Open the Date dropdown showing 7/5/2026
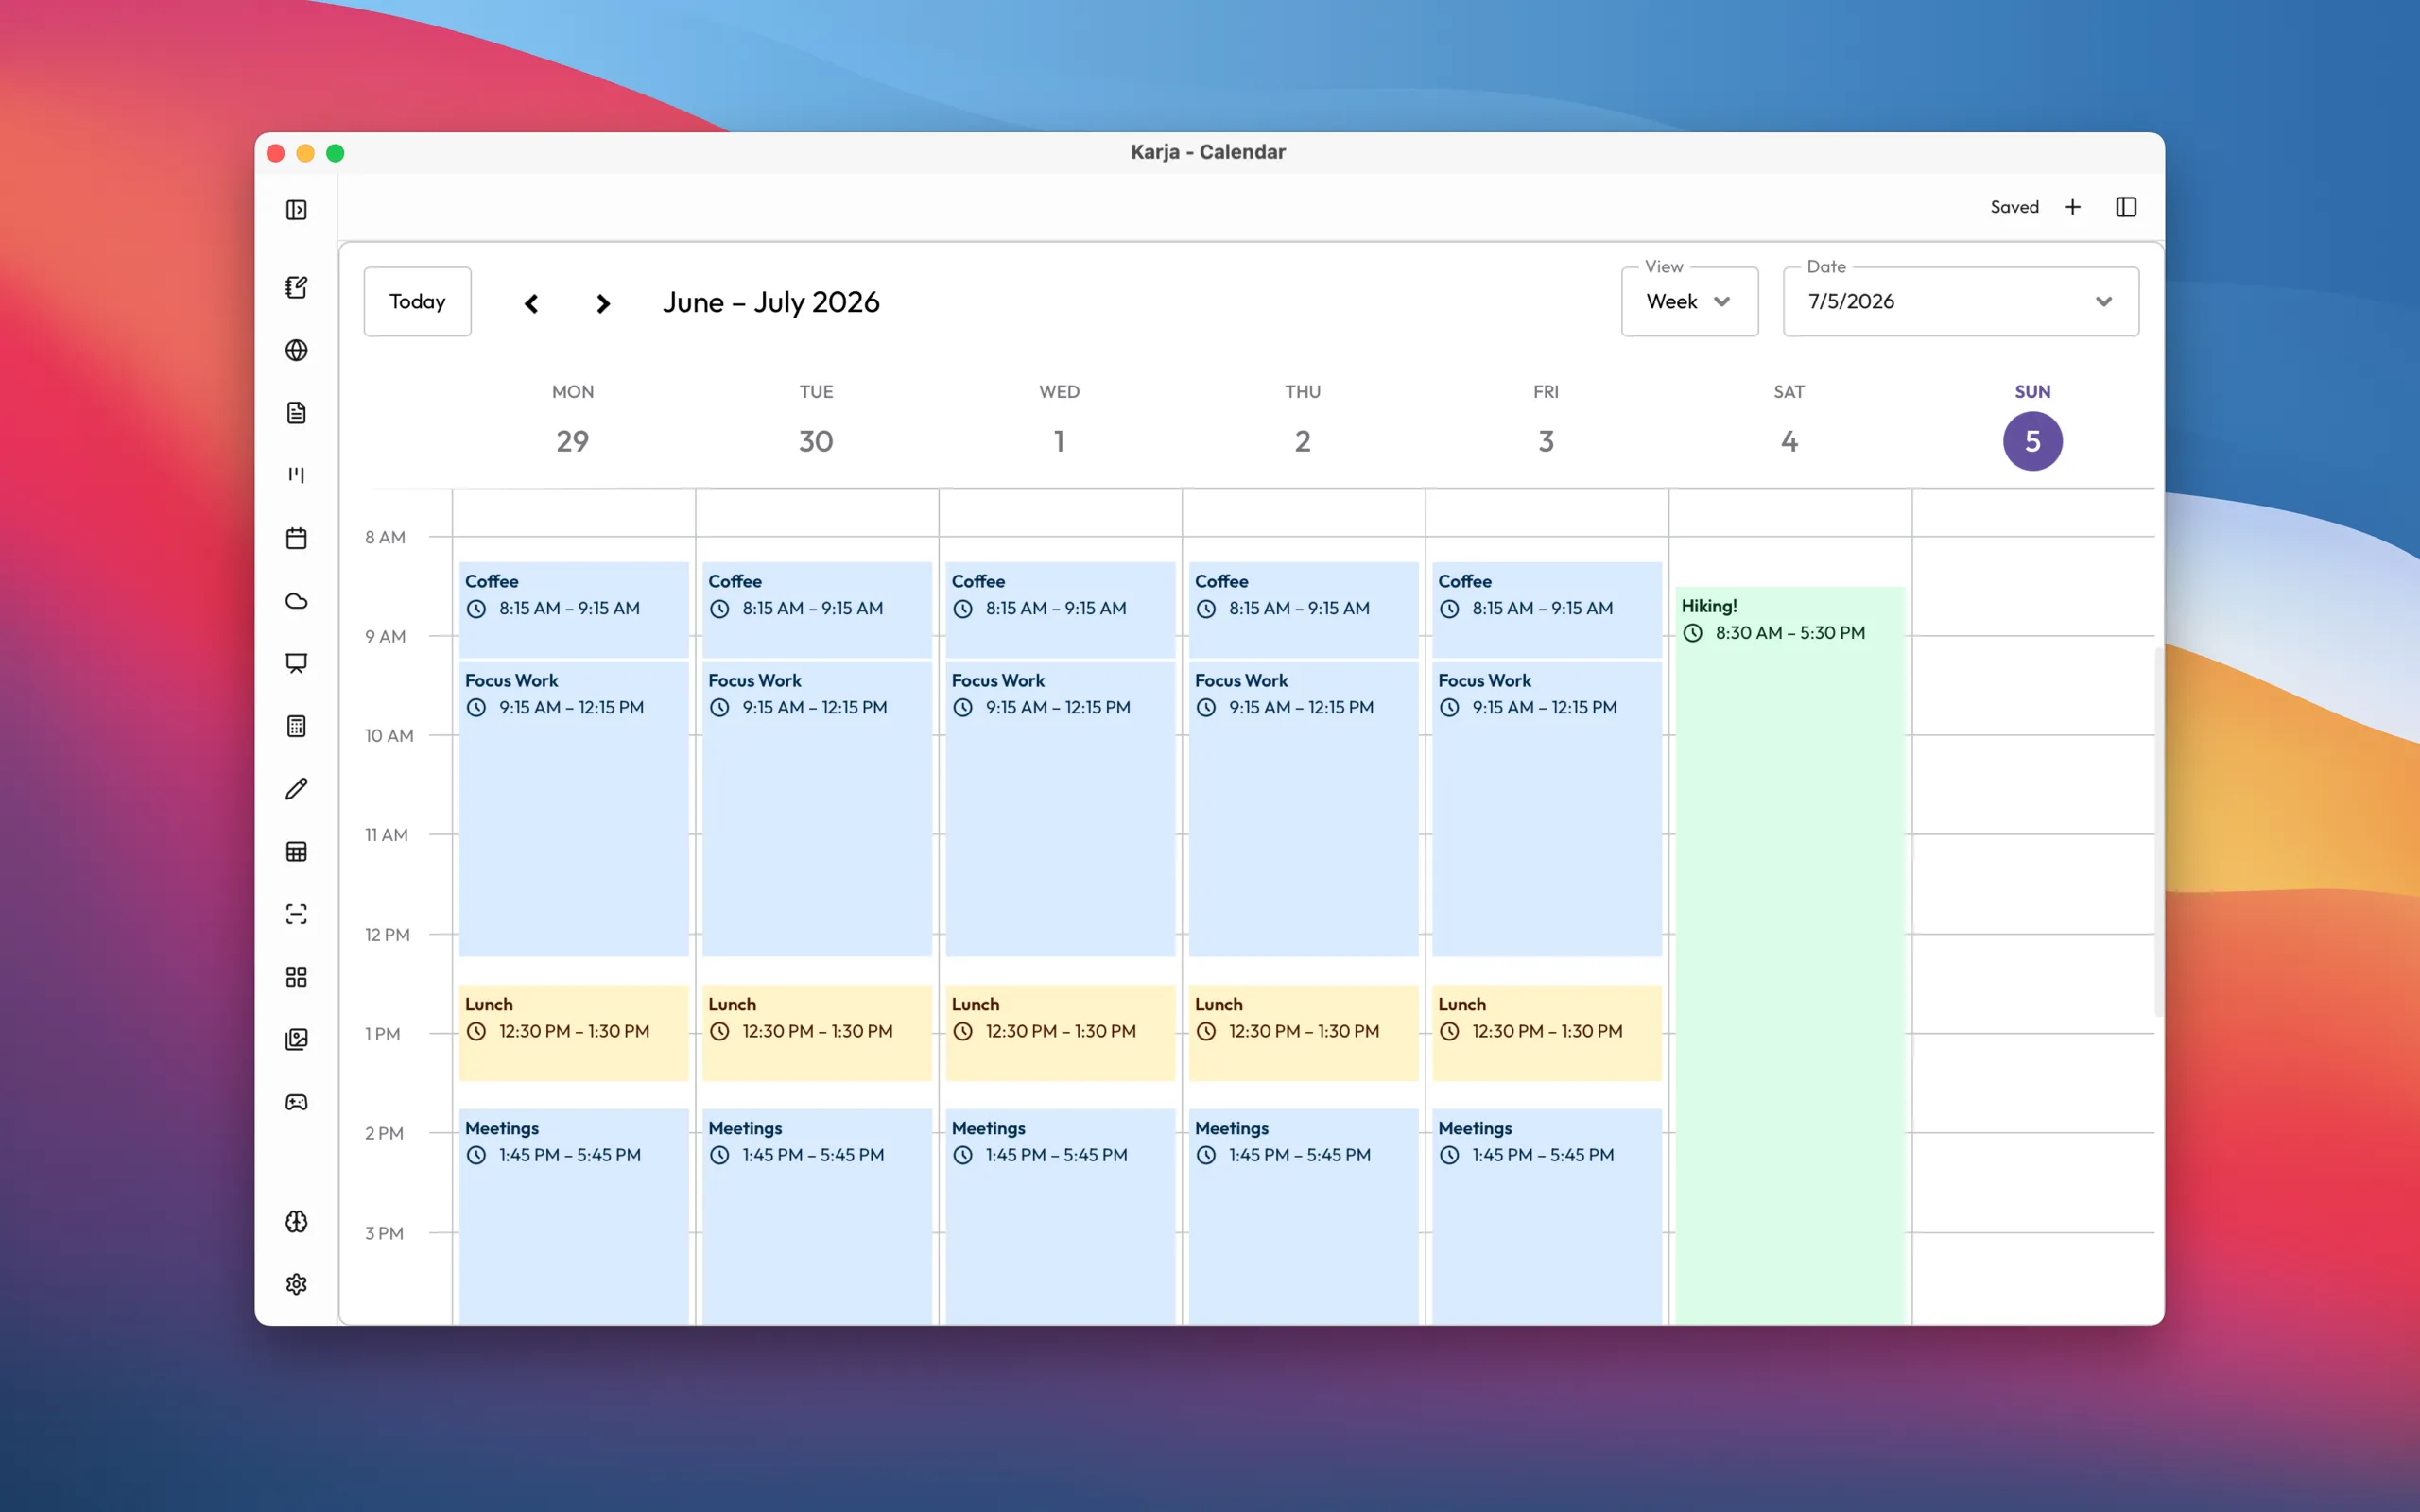 pos(1960,301)
